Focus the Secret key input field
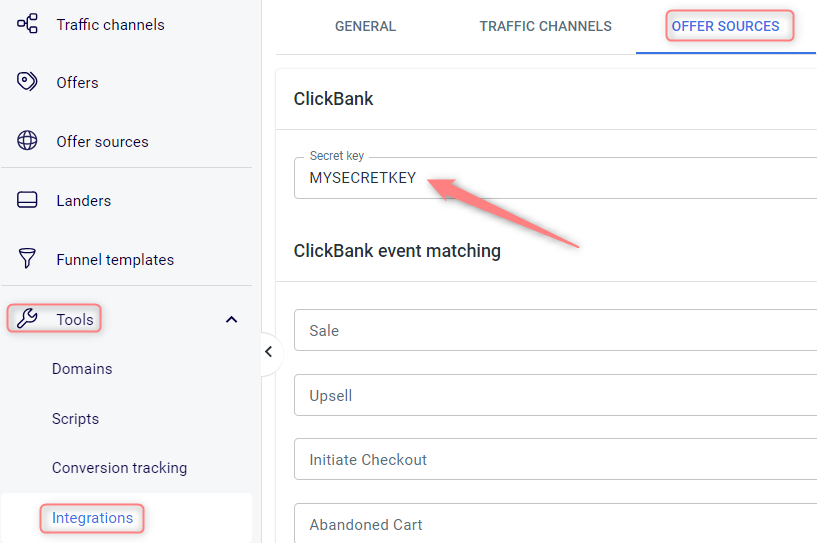 click(x=555, y=178)
